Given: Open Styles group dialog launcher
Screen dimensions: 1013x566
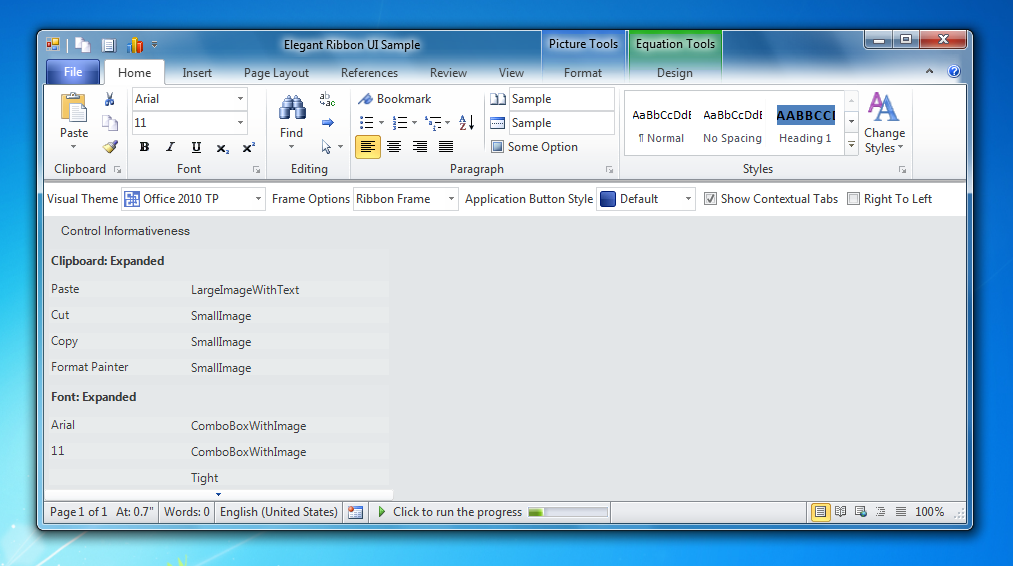Looking at the screenshot, I should [903, 170].
